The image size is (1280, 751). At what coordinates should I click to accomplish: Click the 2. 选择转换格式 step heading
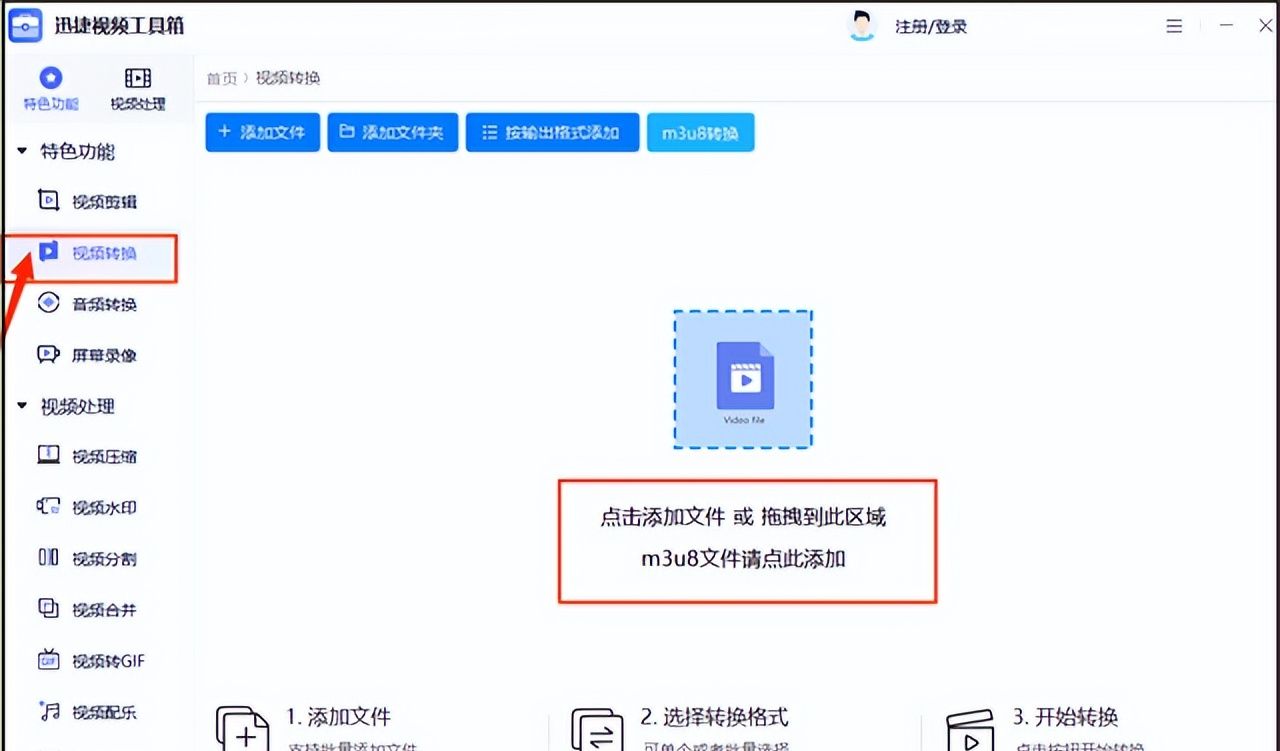(x=714, y=717)
